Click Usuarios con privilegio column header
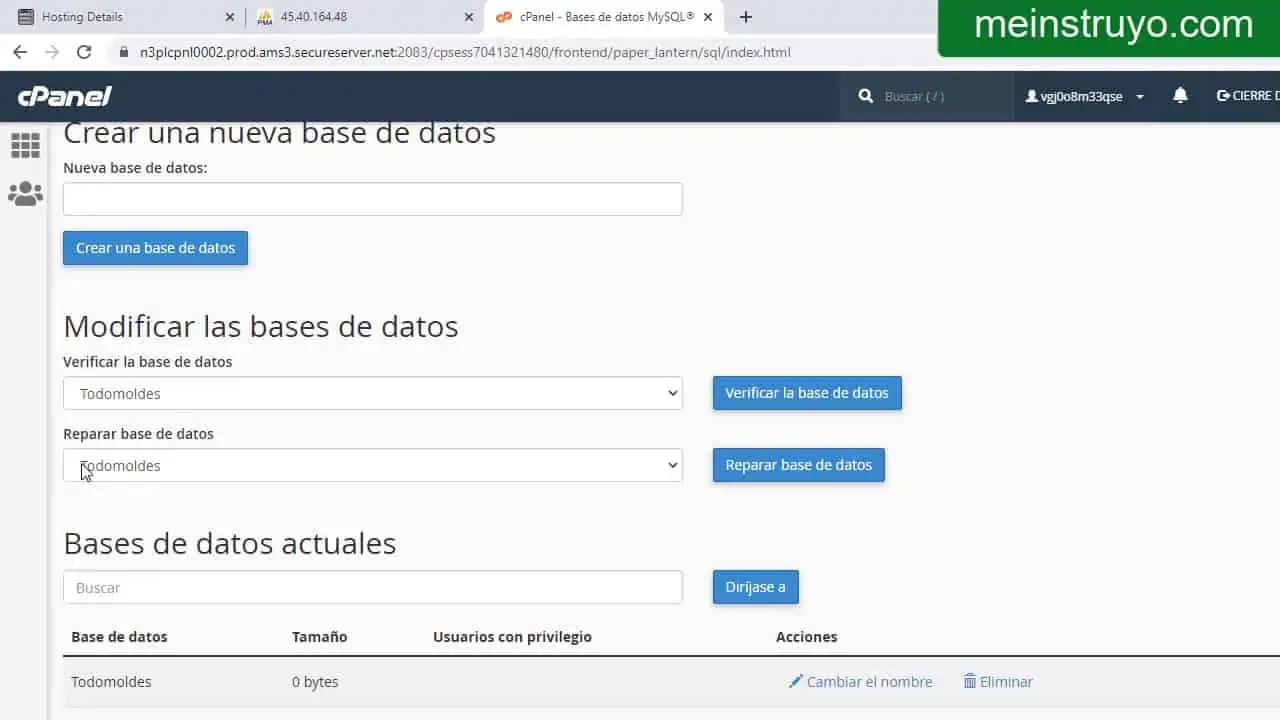The width and height of the screenshot is (1280, 720). pos(512,637)
